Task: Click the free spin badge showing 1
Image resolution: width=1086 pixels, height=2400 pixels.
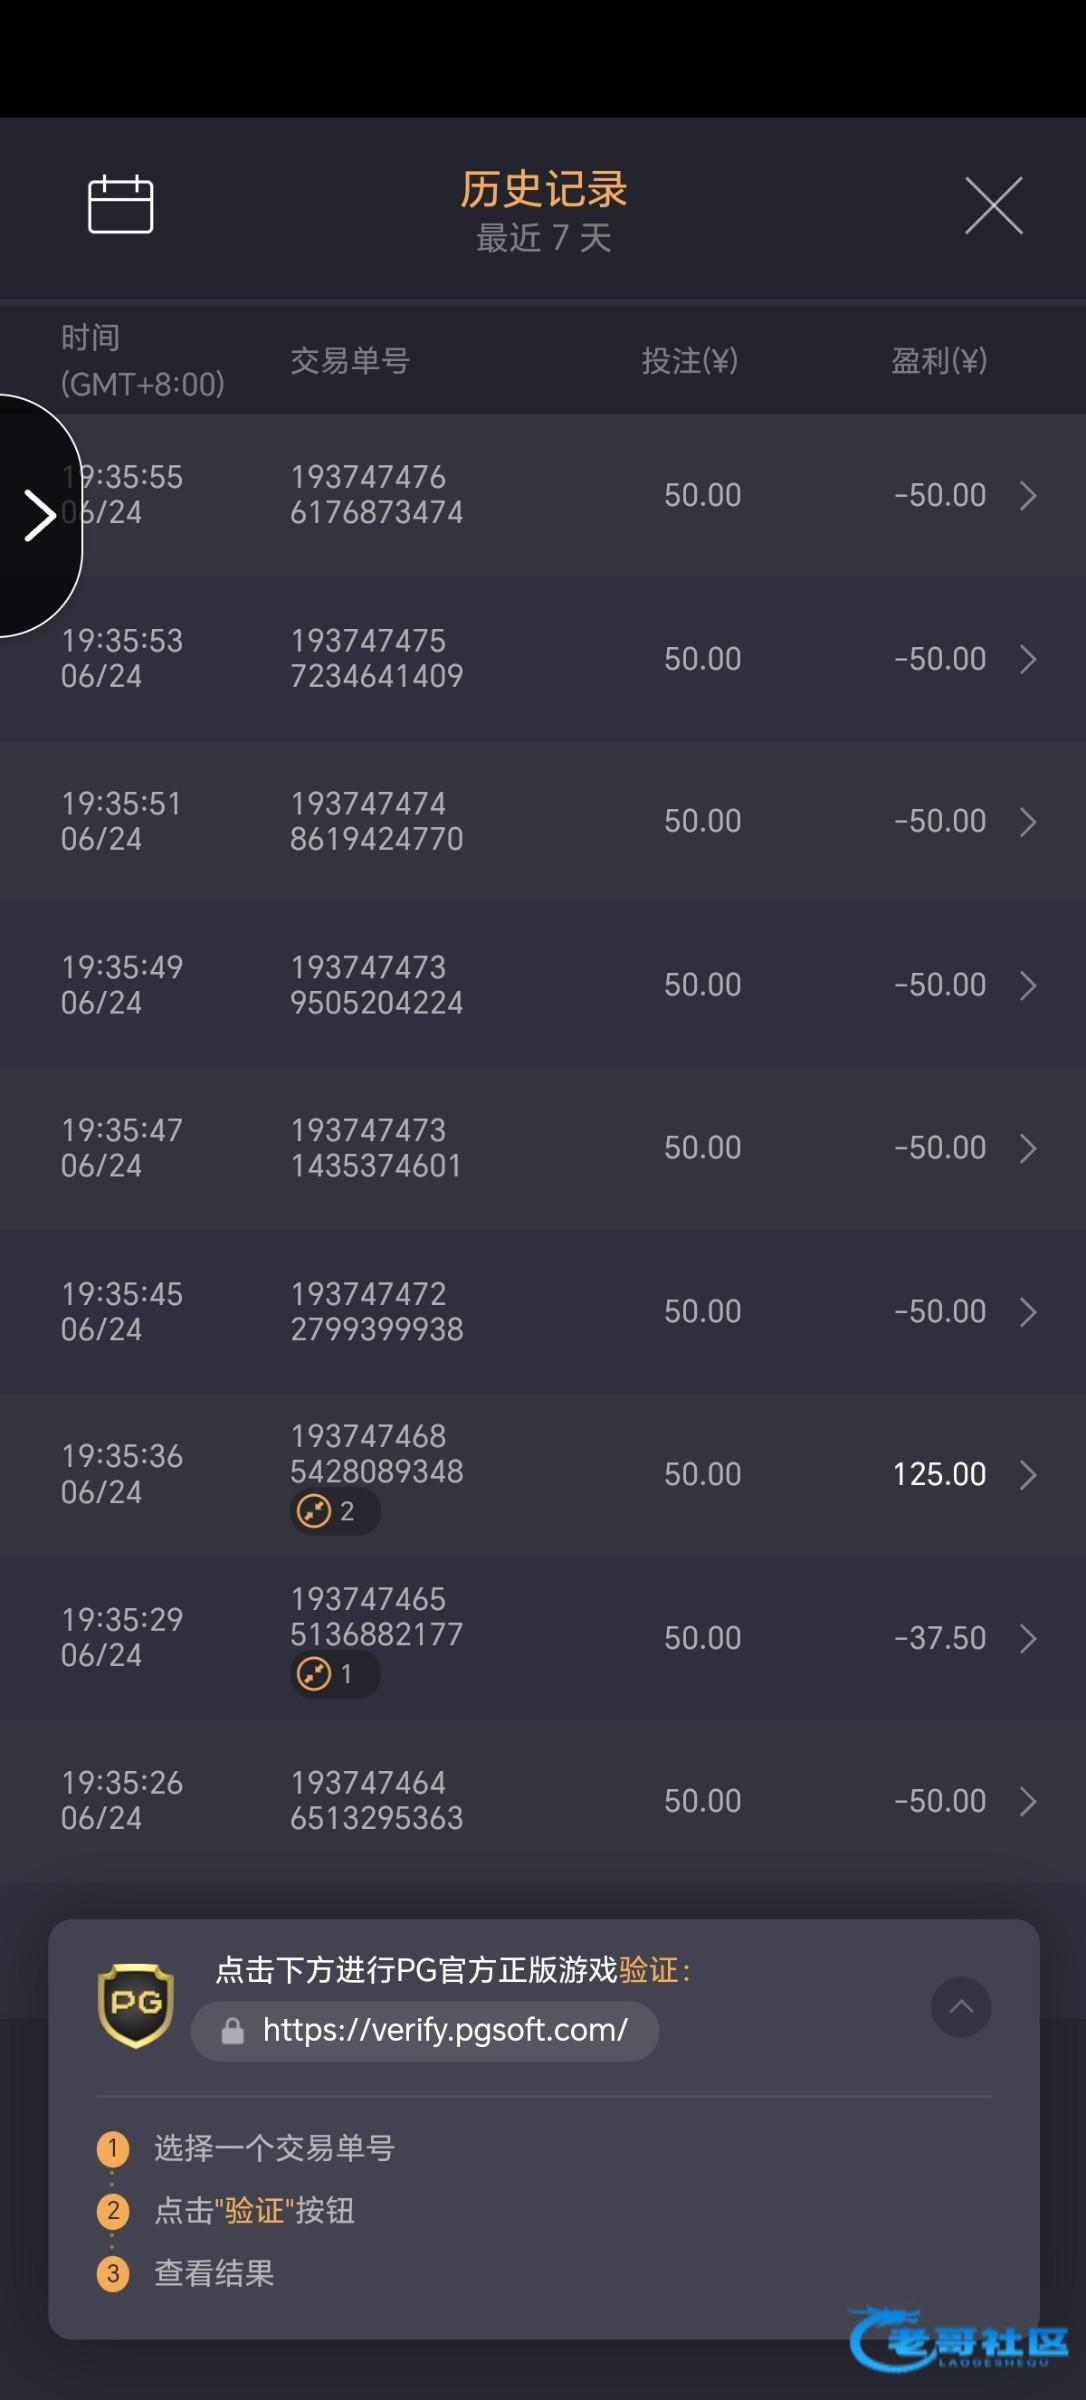Action: pos(334,1674)
